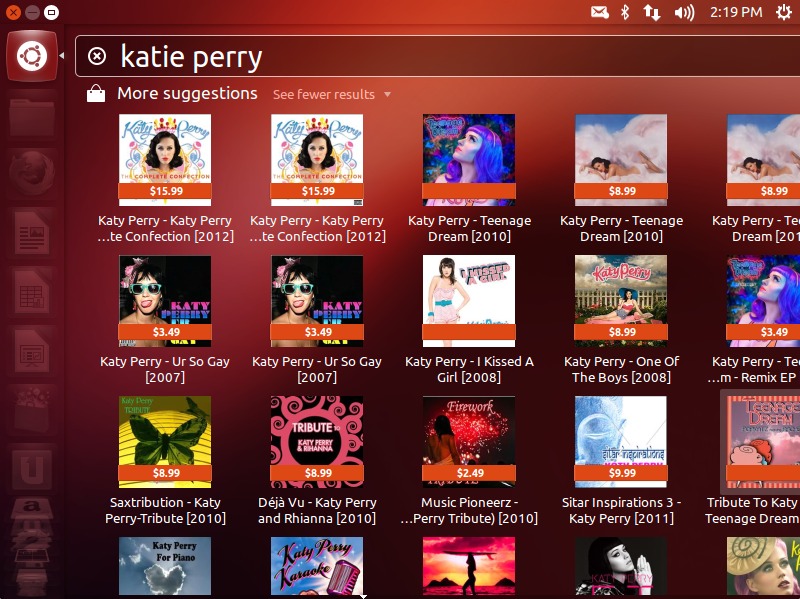
Task: Open the network connections indicator
Action: pyautogui.click(x=652, y=12)
